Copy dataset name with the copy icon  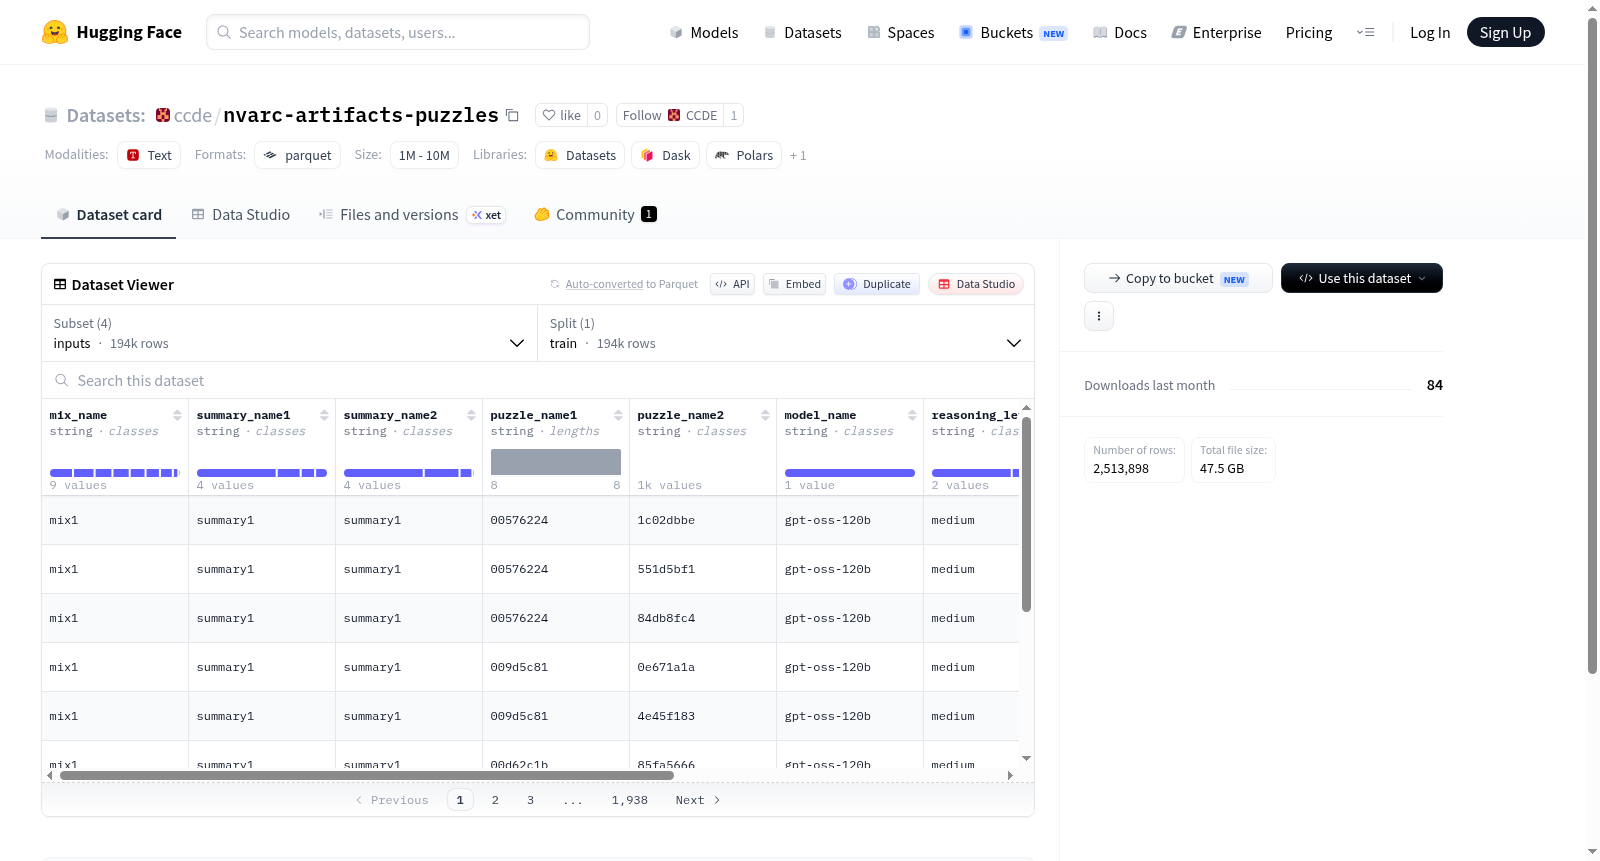pyautogui.click(x=512, y=115)
